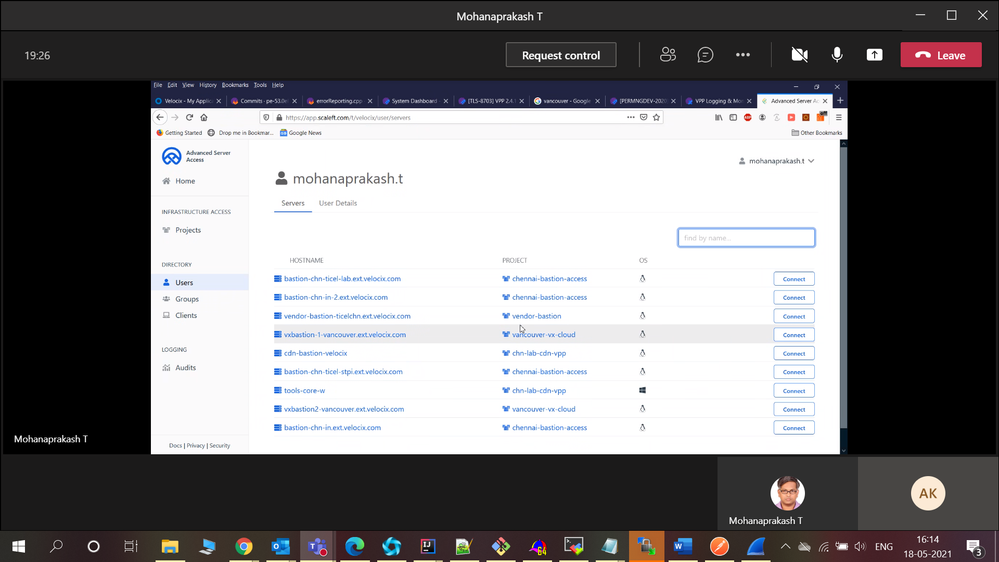
Task: Open the Share content tray icon
Action: click(x=875, y=55)
